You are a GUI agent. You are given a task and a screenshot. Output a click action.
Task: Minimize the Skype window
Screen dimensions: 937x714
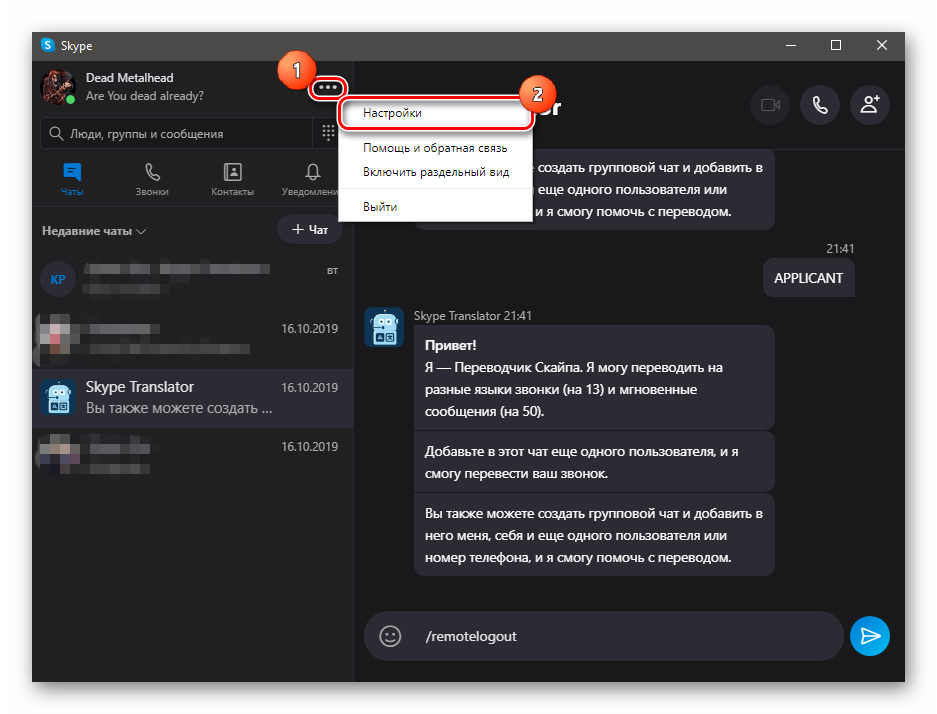(x=791, y=45)
